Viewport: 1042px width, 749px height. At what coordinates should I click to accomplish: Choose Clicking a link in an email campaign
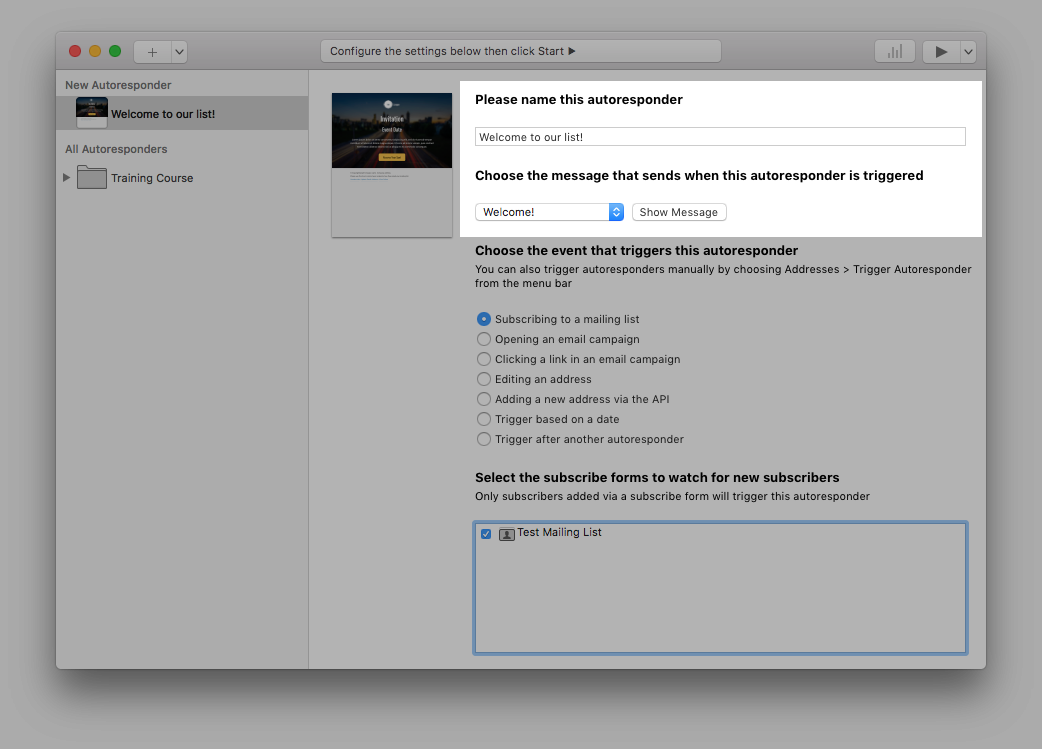click(x=484, y=359)
